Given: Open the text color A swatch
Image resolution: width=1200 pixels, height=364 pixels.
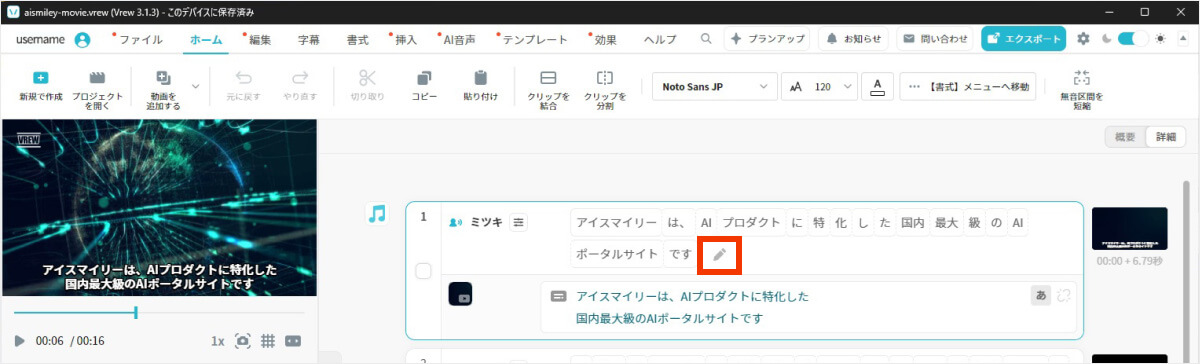Looking at the screenshot, I should [x=877, y=87].
